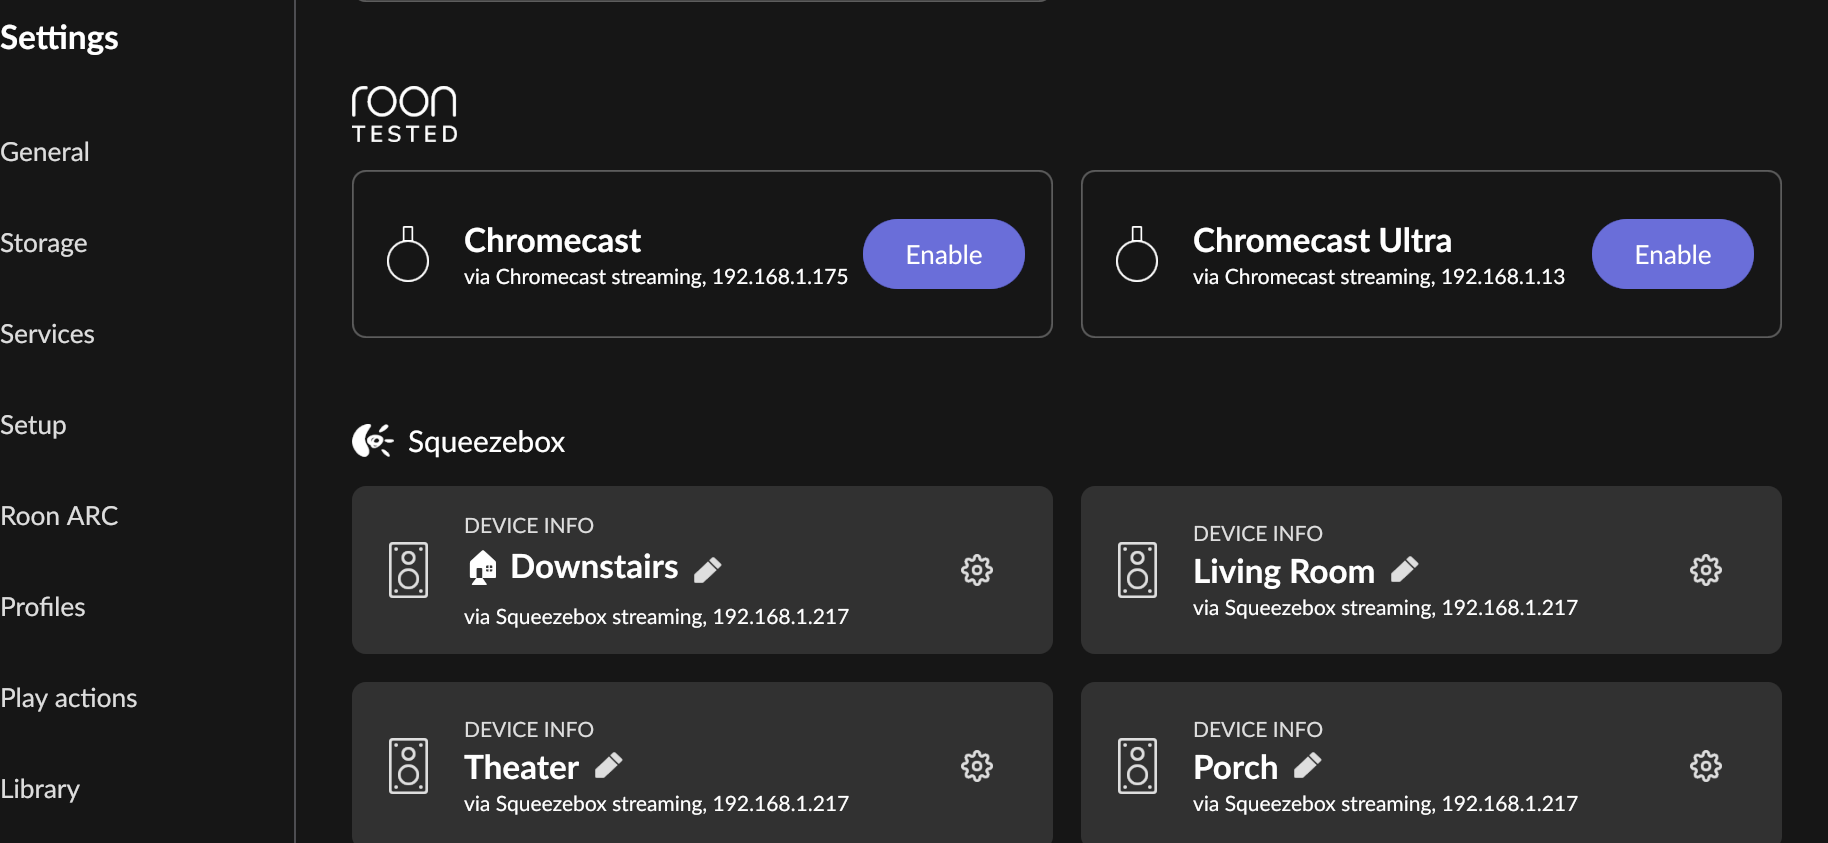Viewport: 1828px width, 843px height.
Task: Open Theater device settings gear
Action: tap(977, 766)
